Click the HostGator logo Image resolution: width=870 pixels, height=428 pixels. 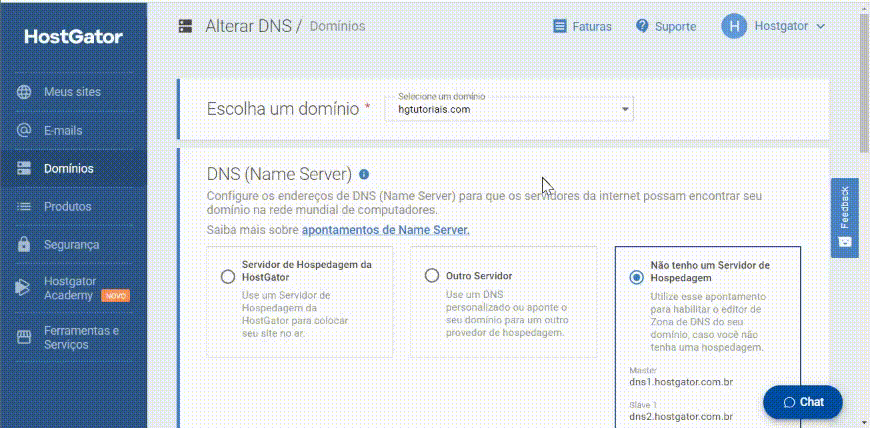tap(74, 37)
